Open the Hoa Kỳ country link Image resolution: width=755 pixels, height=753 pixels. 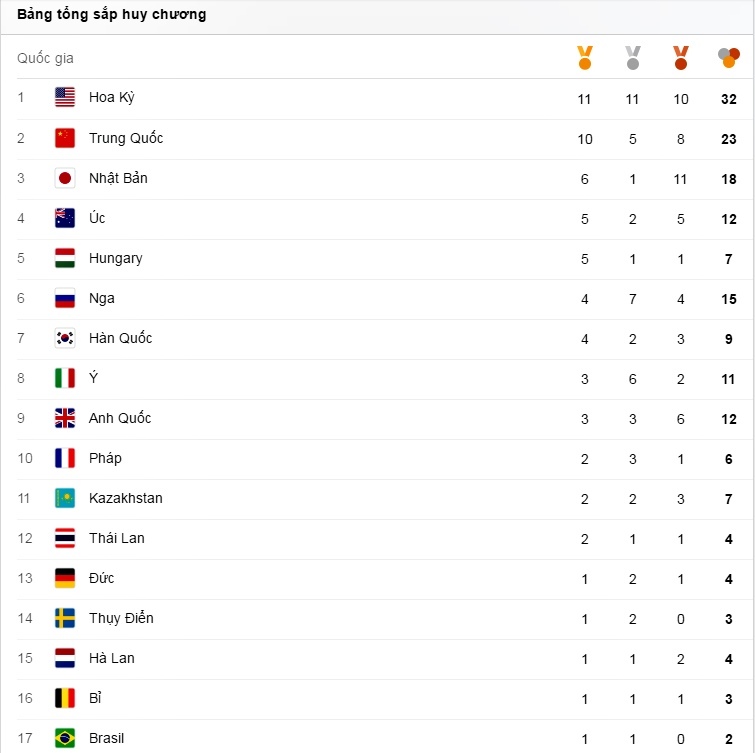[111, 98]
